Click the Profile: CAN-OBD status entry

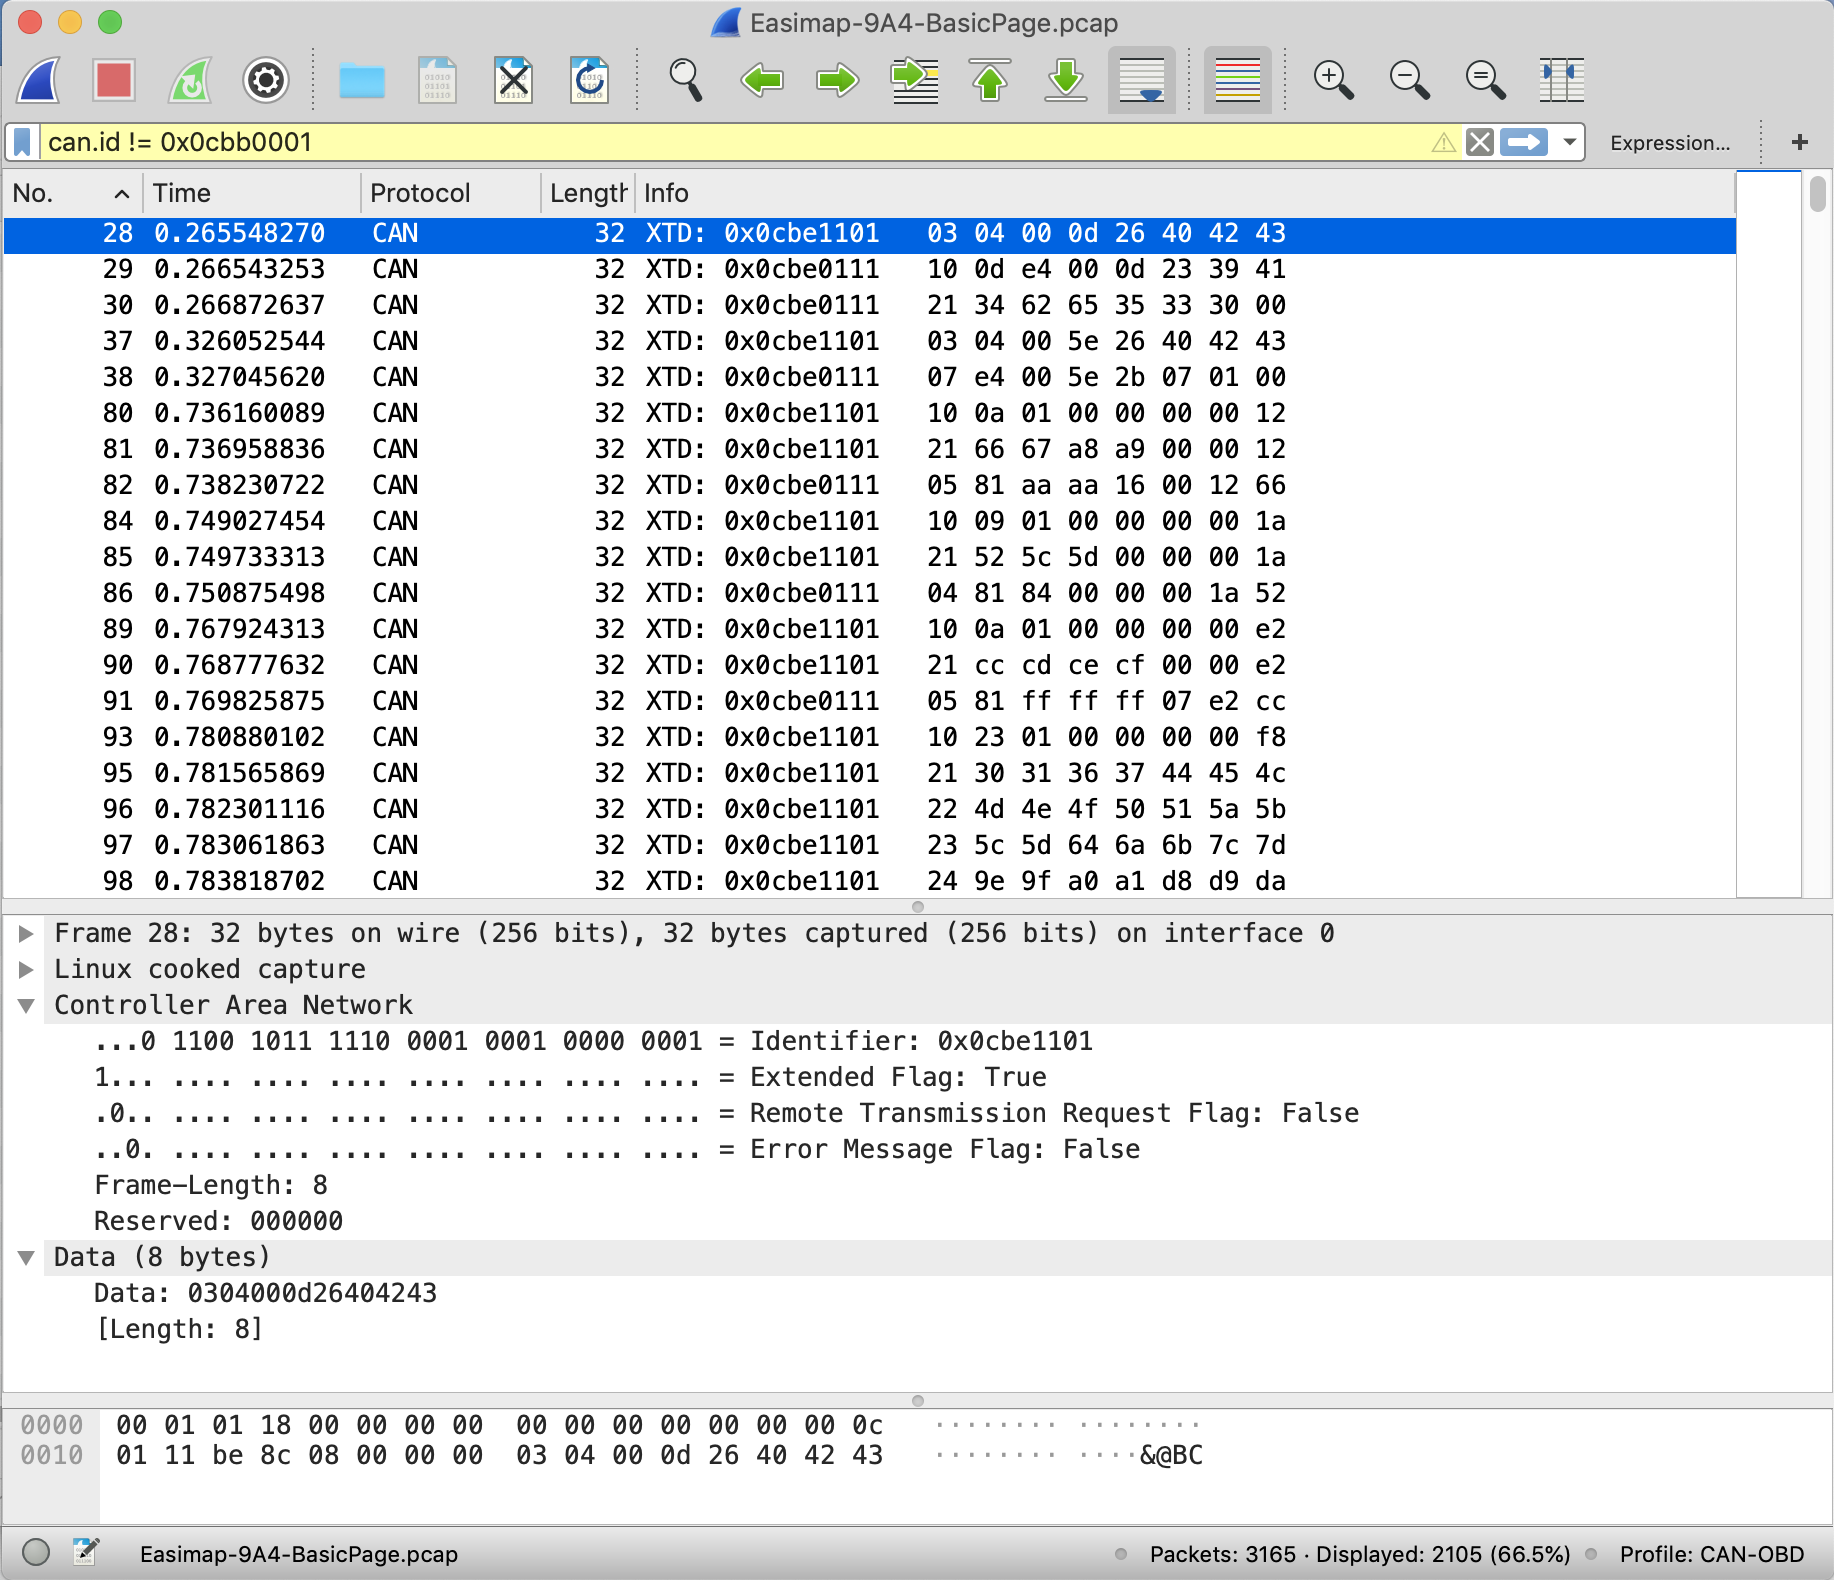[x=1712, y=1554]
